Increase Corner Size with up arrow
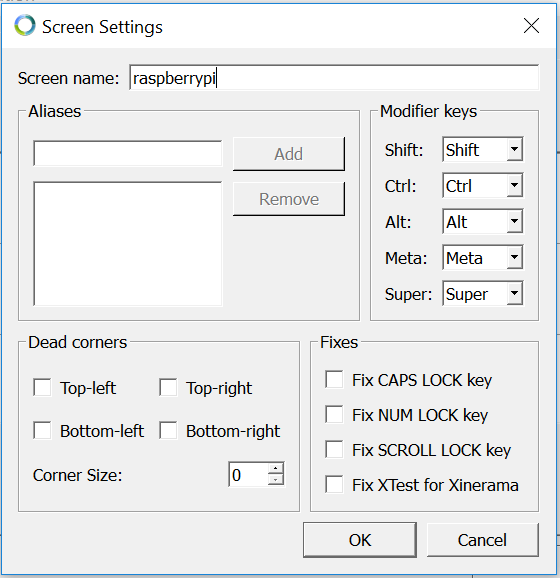This screenshot has width=560, height=578. [x=275, y=468]
